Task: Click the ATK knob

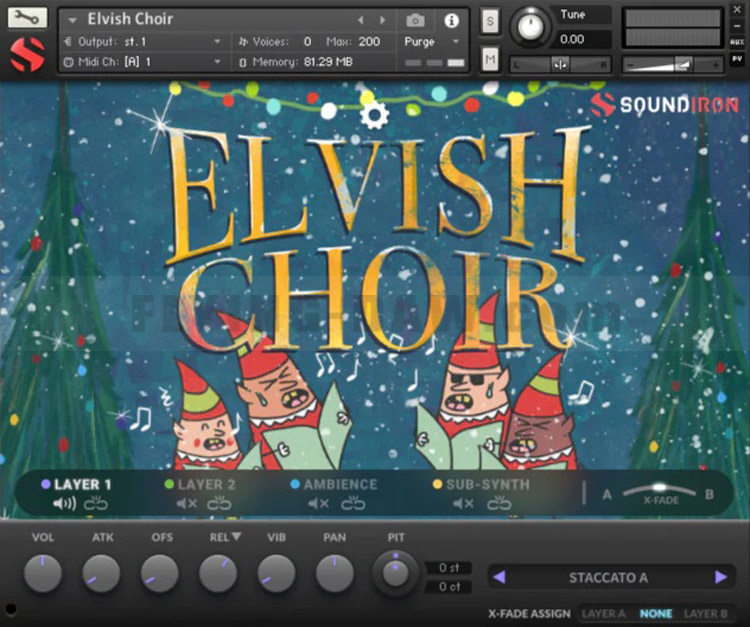Action: click(x=101, y=573)
